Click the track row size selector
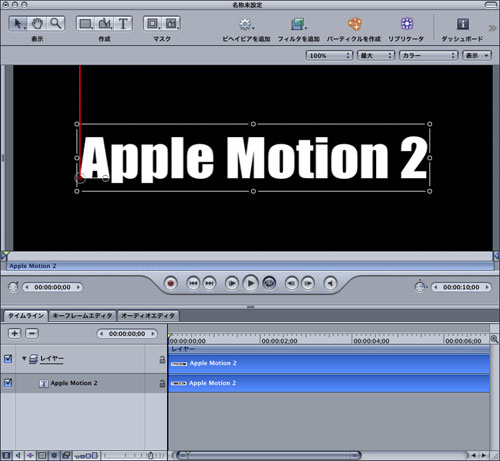 tap(86, 455)
